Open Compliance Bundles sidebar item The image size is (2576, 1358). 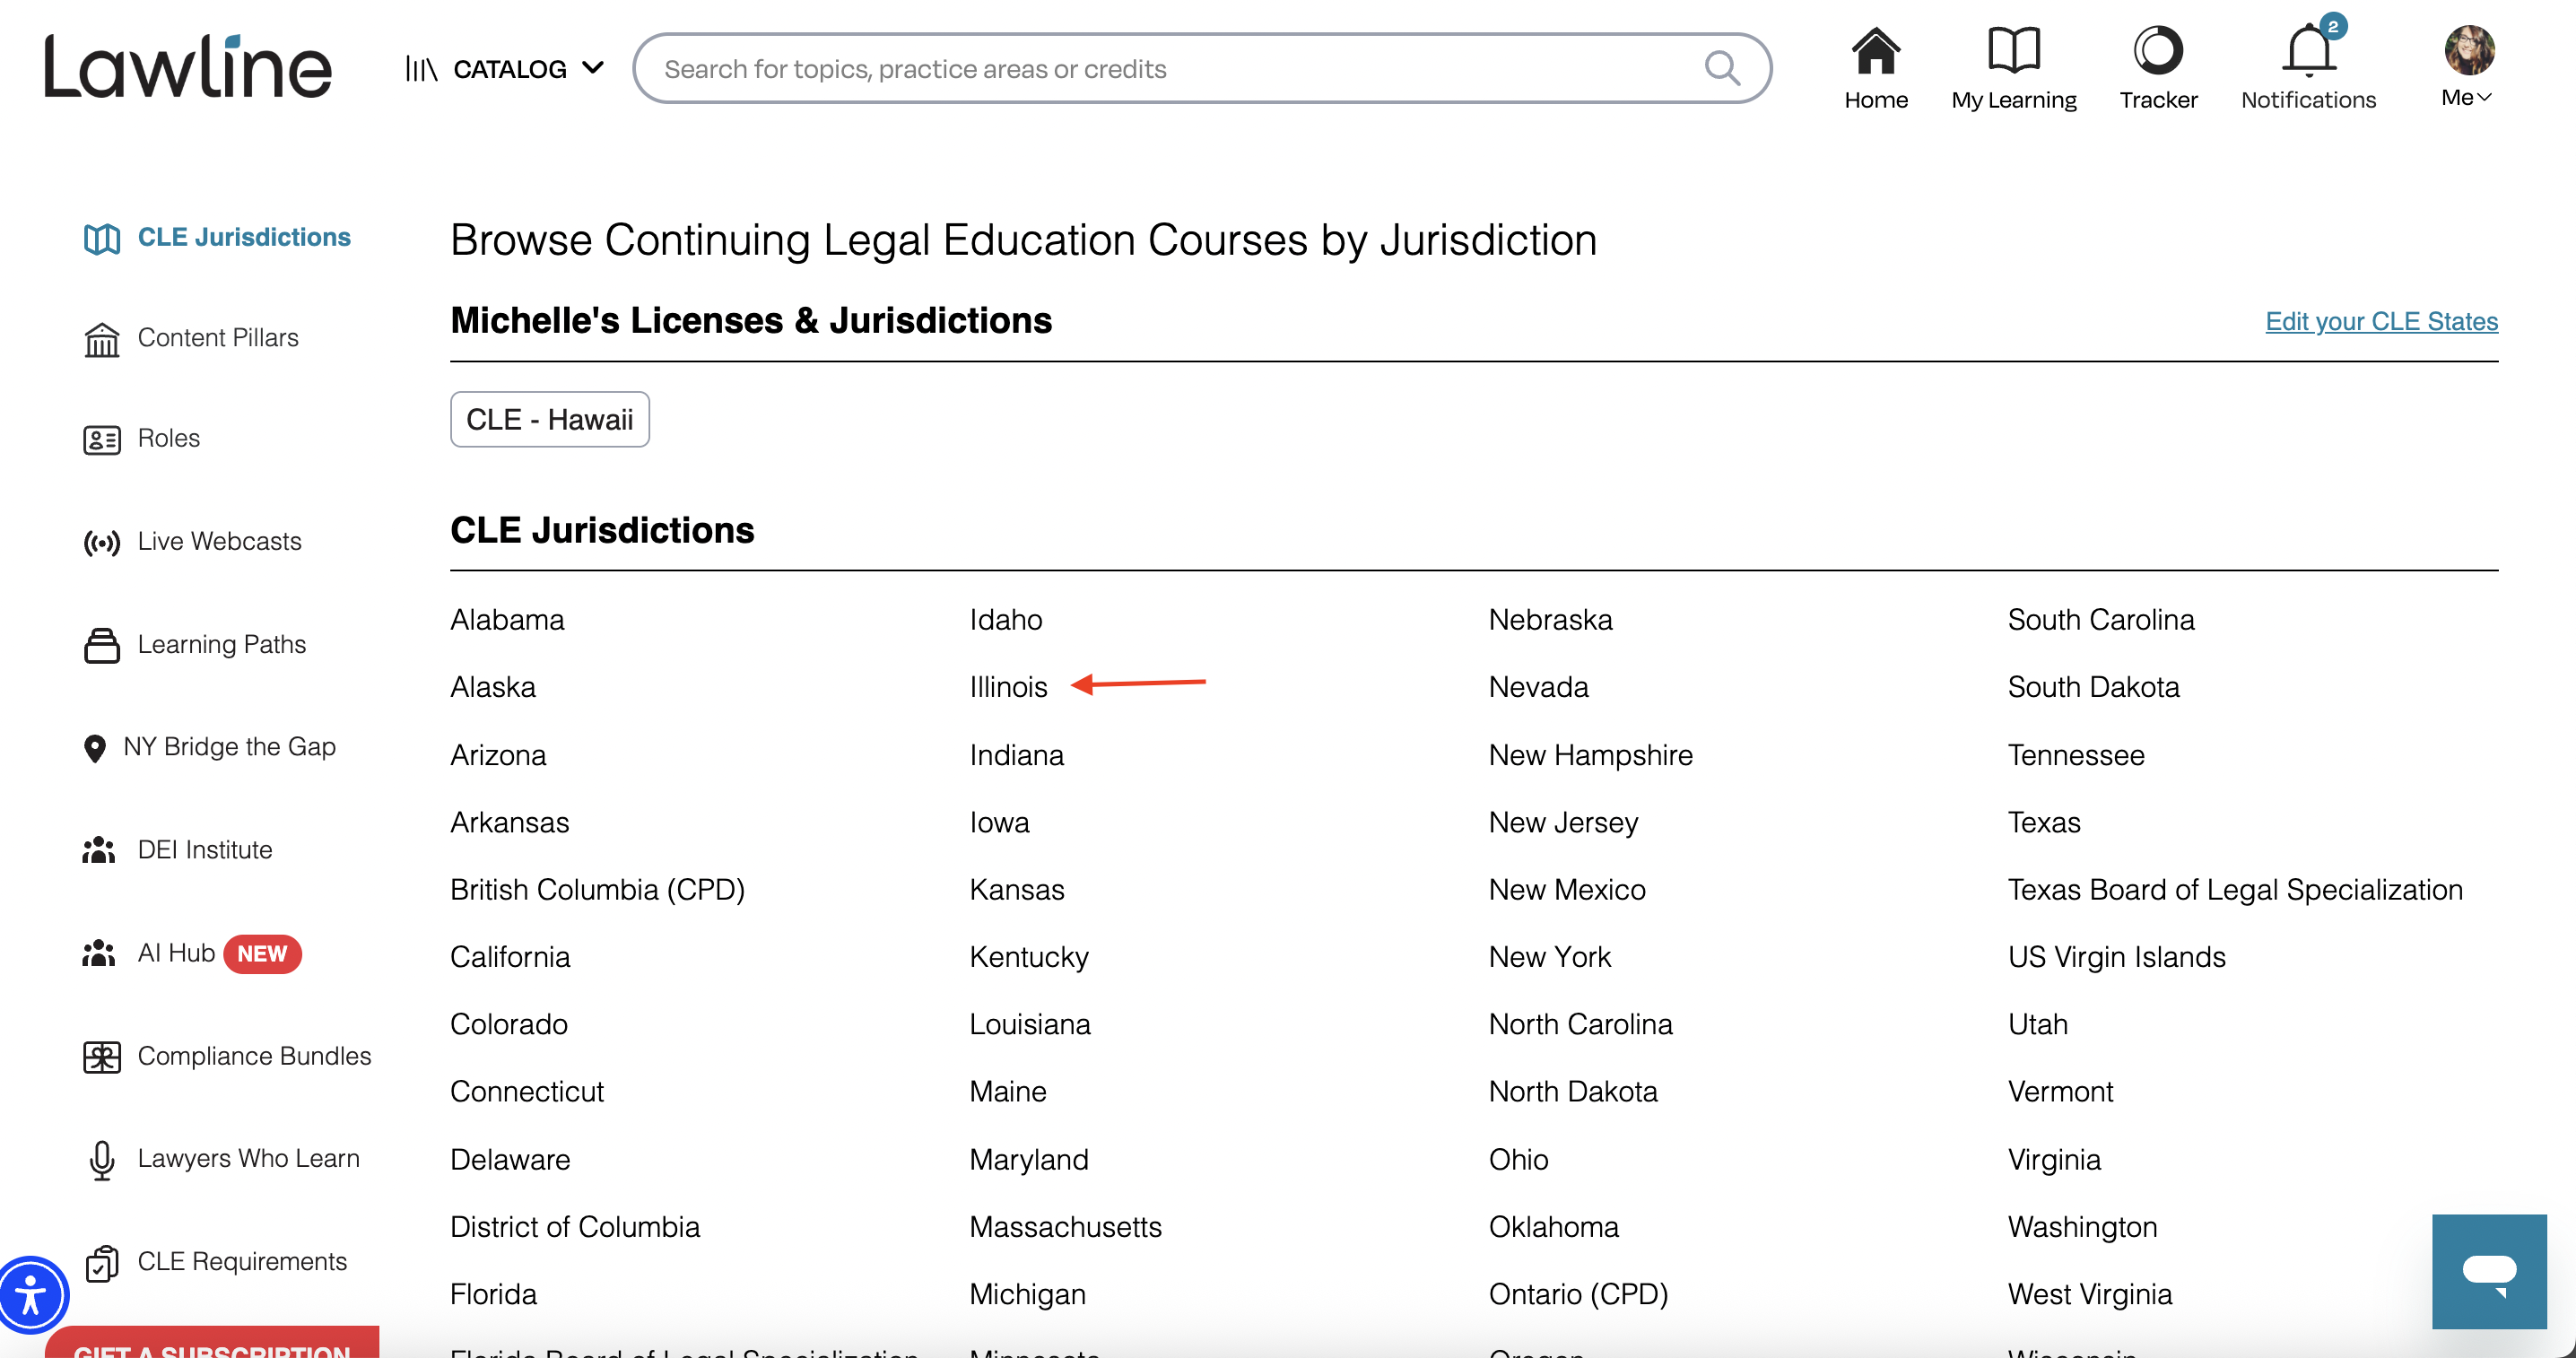254,1056
